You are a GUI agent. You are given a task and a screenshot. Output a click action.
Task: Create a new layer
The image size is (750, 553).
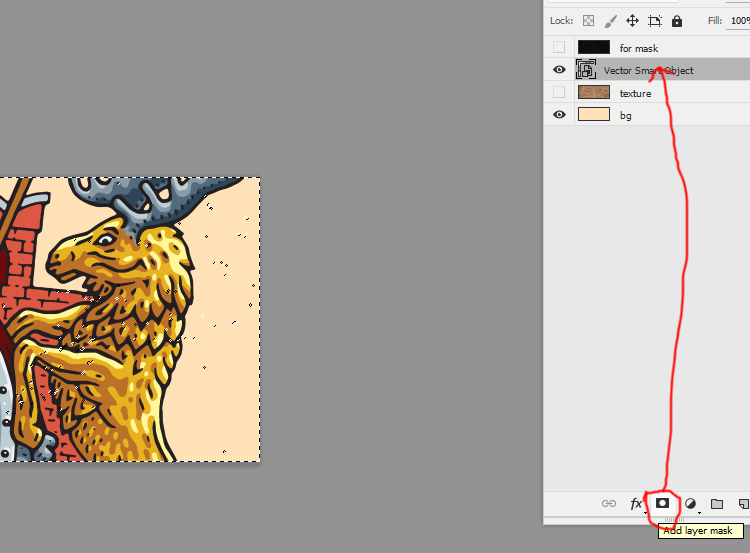point(743,504)
